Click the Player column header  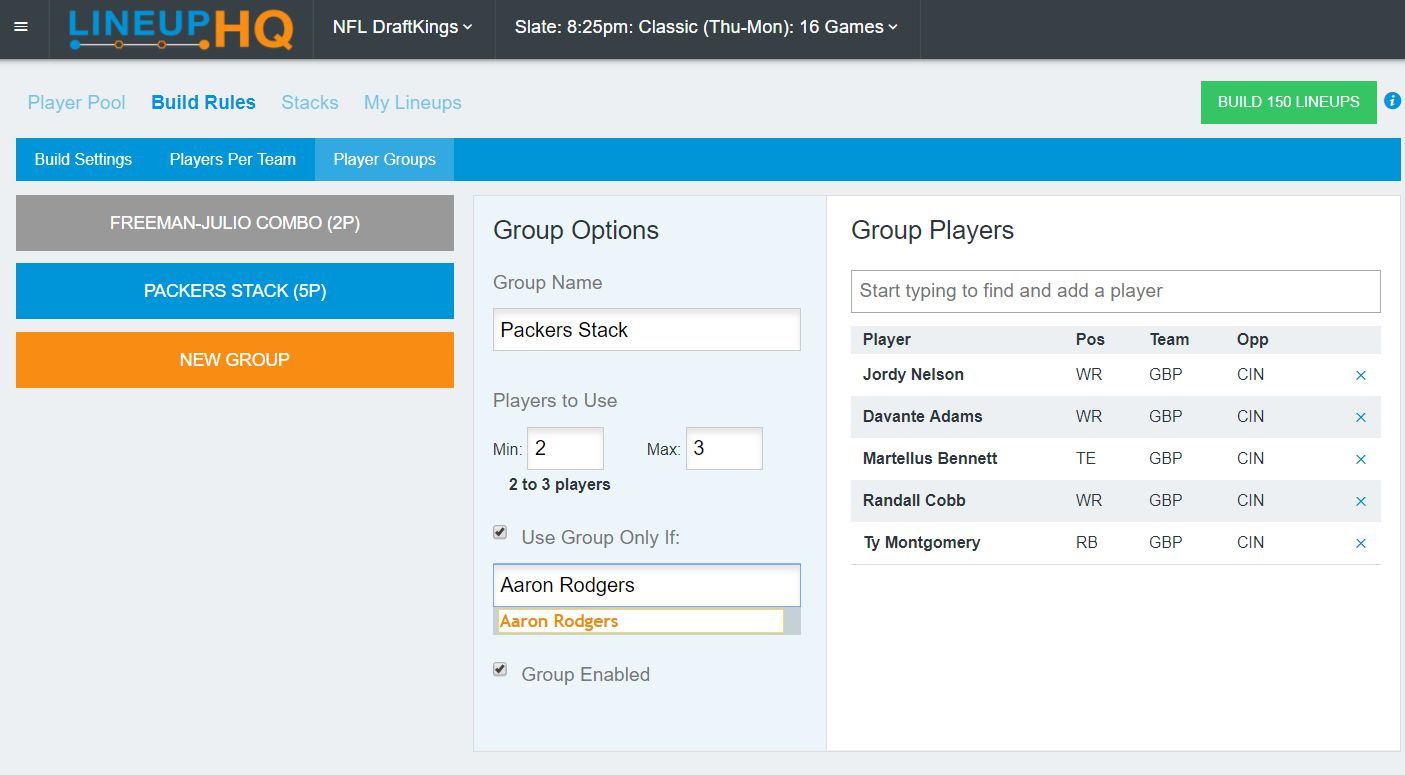tap(887, 339)
